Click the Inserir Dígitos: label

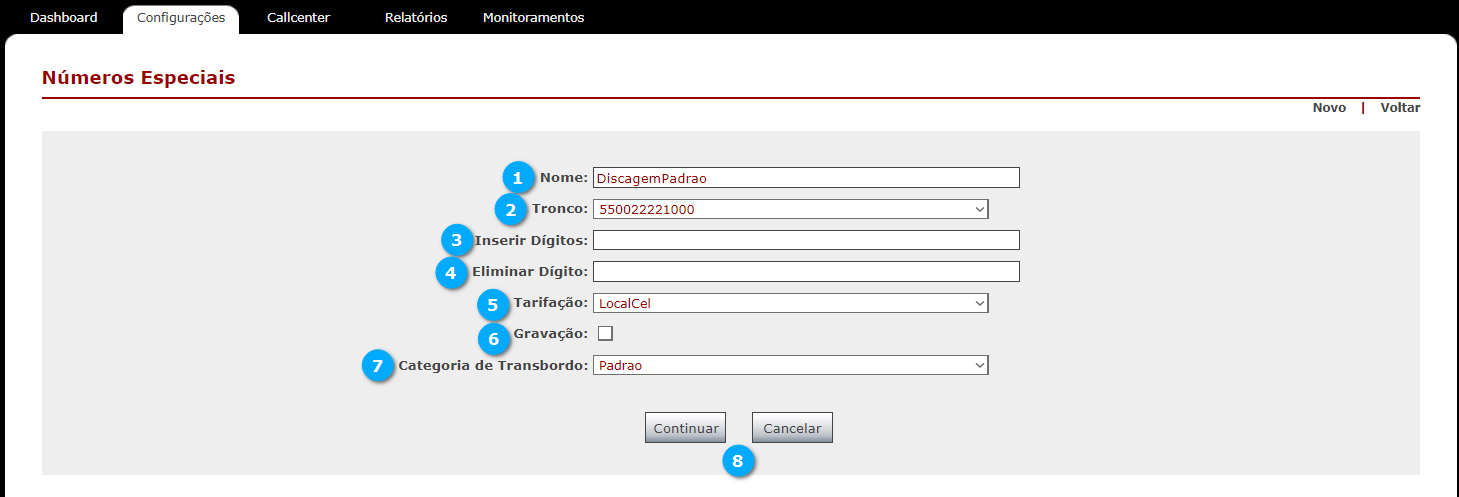click(532, 240)
